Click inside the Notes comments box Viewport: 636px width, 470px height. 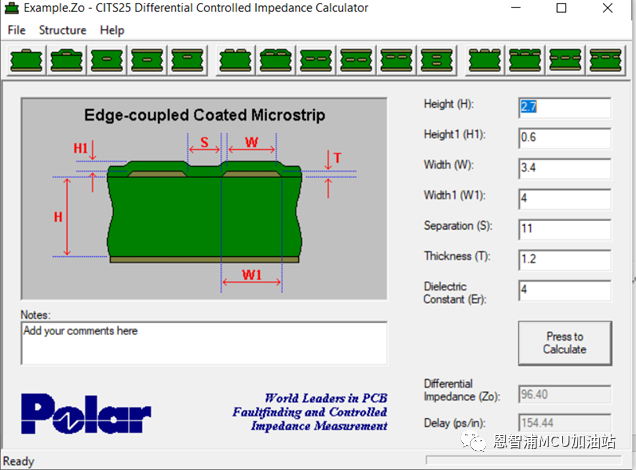(203, 343)
